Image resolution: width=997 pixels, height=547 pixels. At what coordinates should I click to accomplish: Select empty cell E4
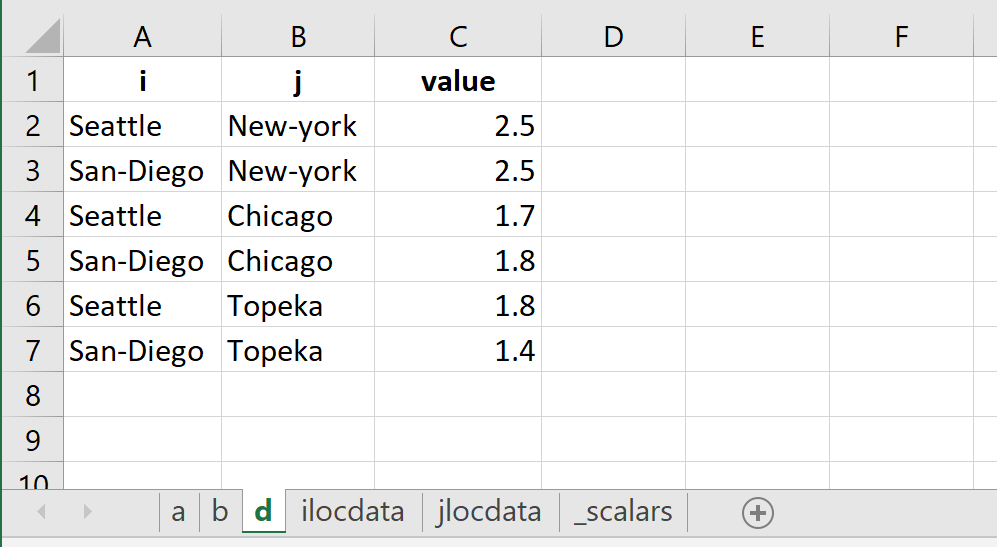tap(757, 216)
